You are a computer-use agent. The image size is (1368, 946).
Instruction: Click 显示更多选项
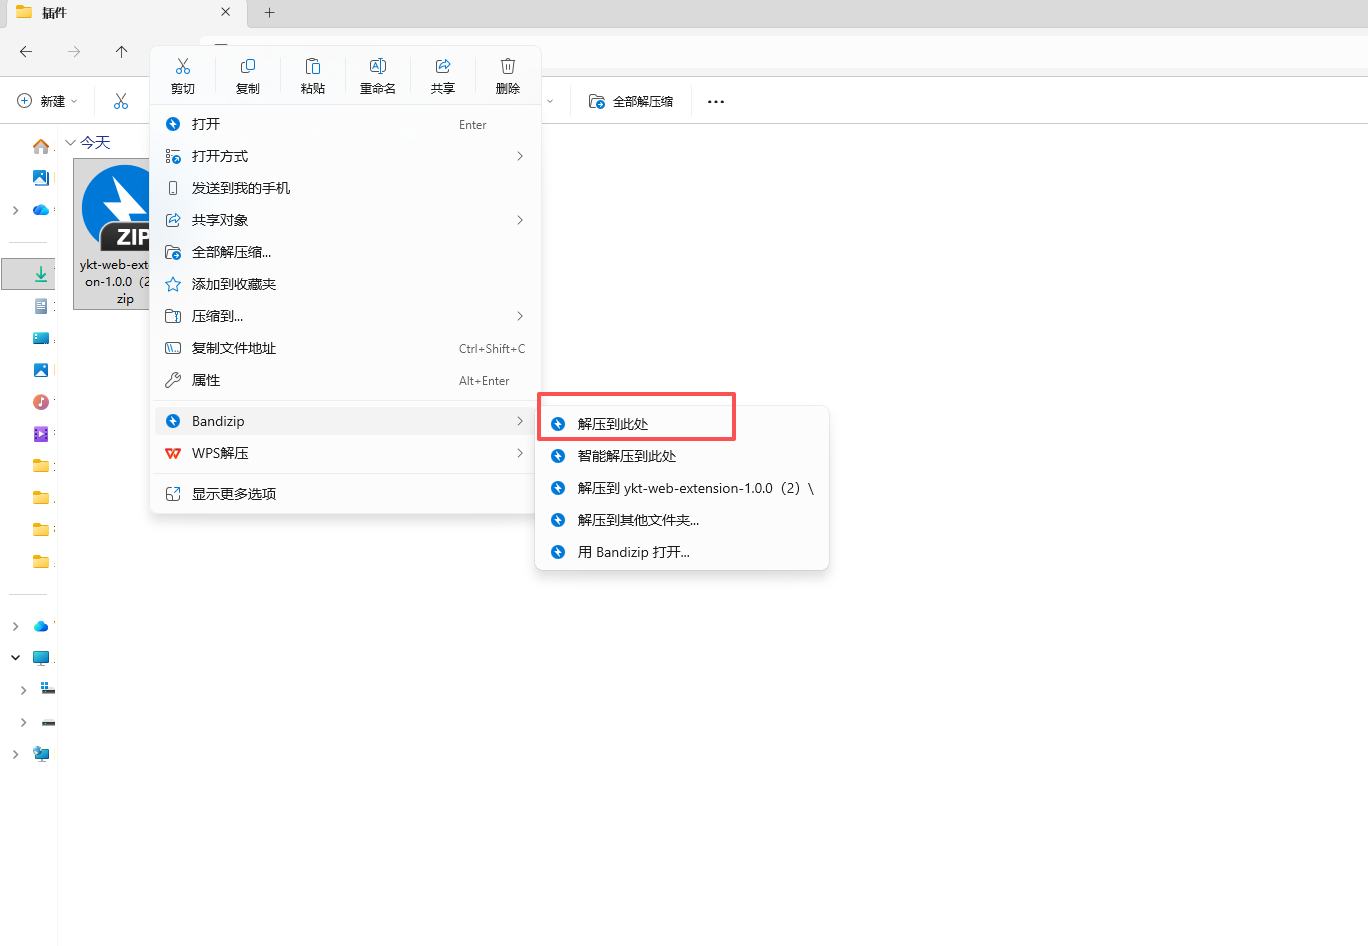click(x=345, y=494)
